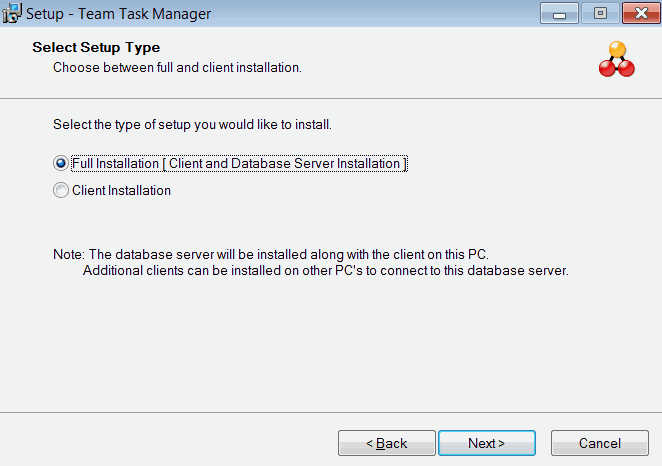Maximize the Setup window
The image size is (662, 466).
coord(600,14)
